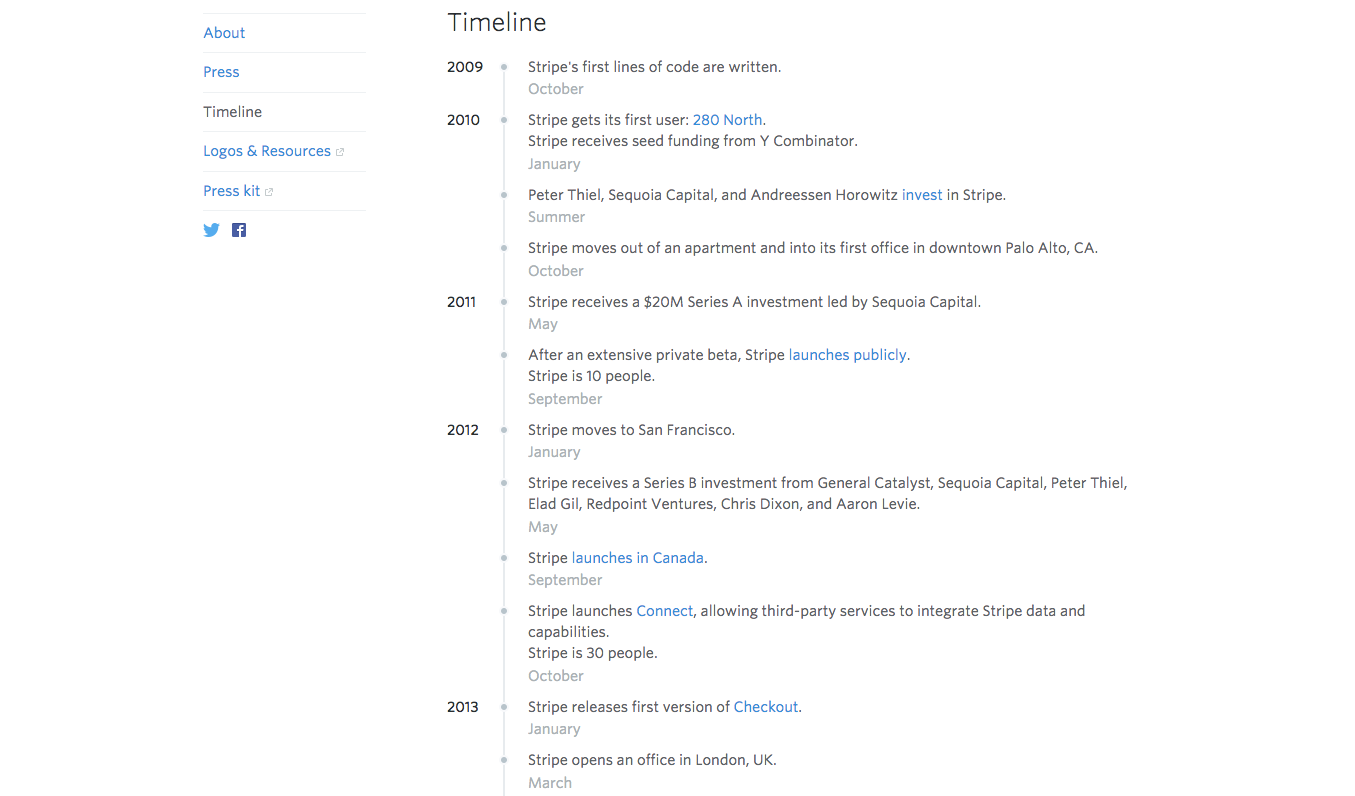Image resolution: width=1355 pixels, height=796 pixels.
Task: Click the 'March' date label
Action: [550, 783]
